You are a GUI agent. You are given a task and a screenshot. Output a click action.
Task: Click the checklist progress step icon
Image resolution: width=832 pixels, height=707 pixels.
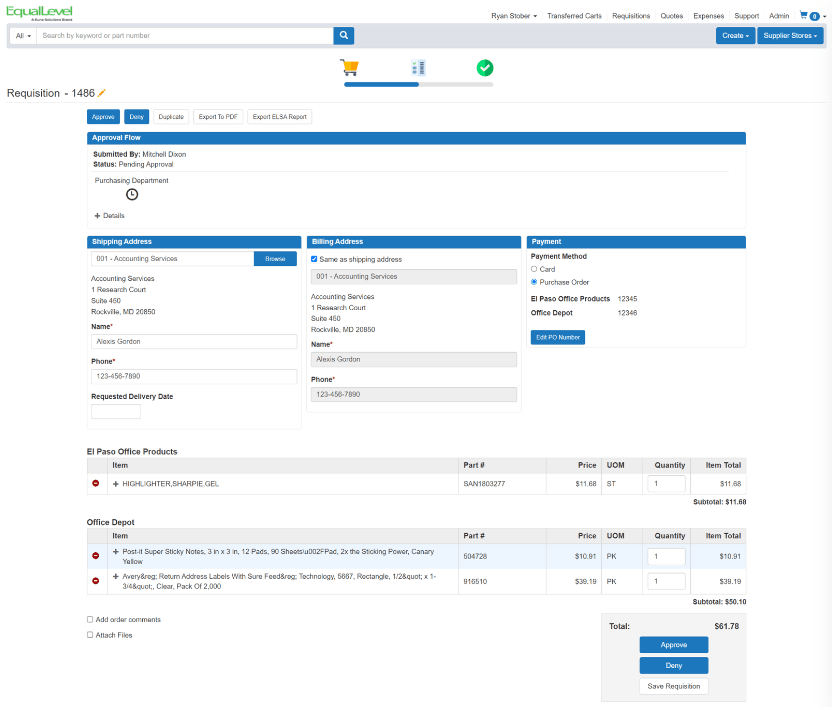click(418, 68)
